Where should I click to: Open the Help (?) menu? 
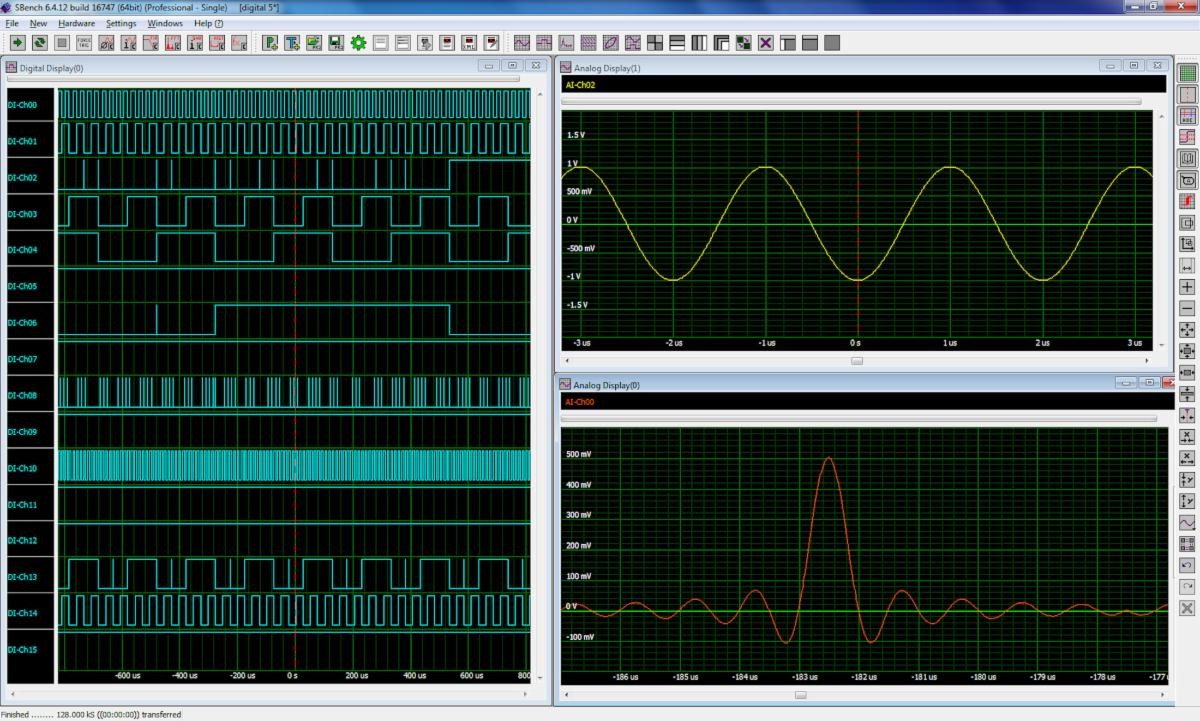(208, 23)
